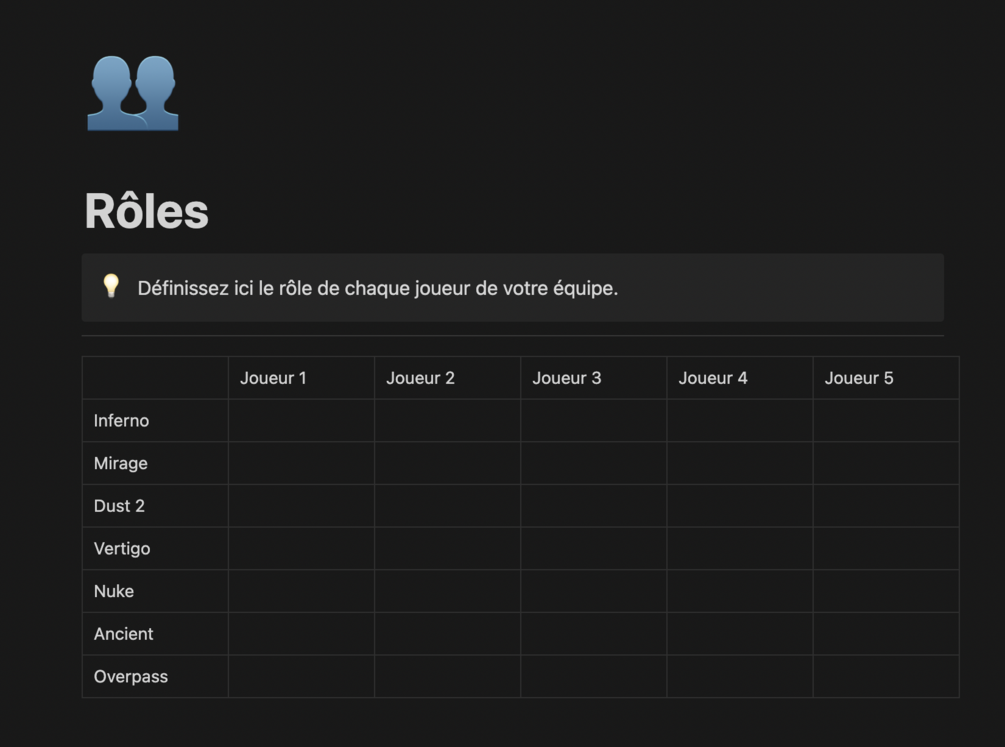Click the Rôles page title
This screenshot has width=1005, height=747.
point(146,211)
